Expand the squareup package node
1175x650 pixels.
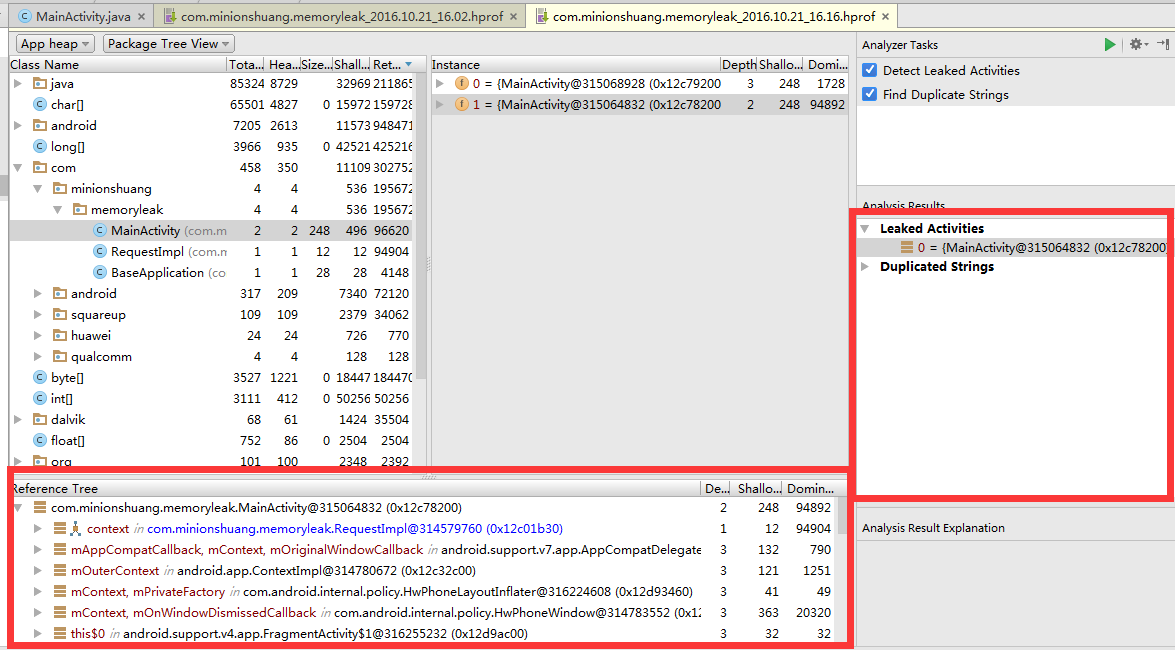(x=38, y=315)
